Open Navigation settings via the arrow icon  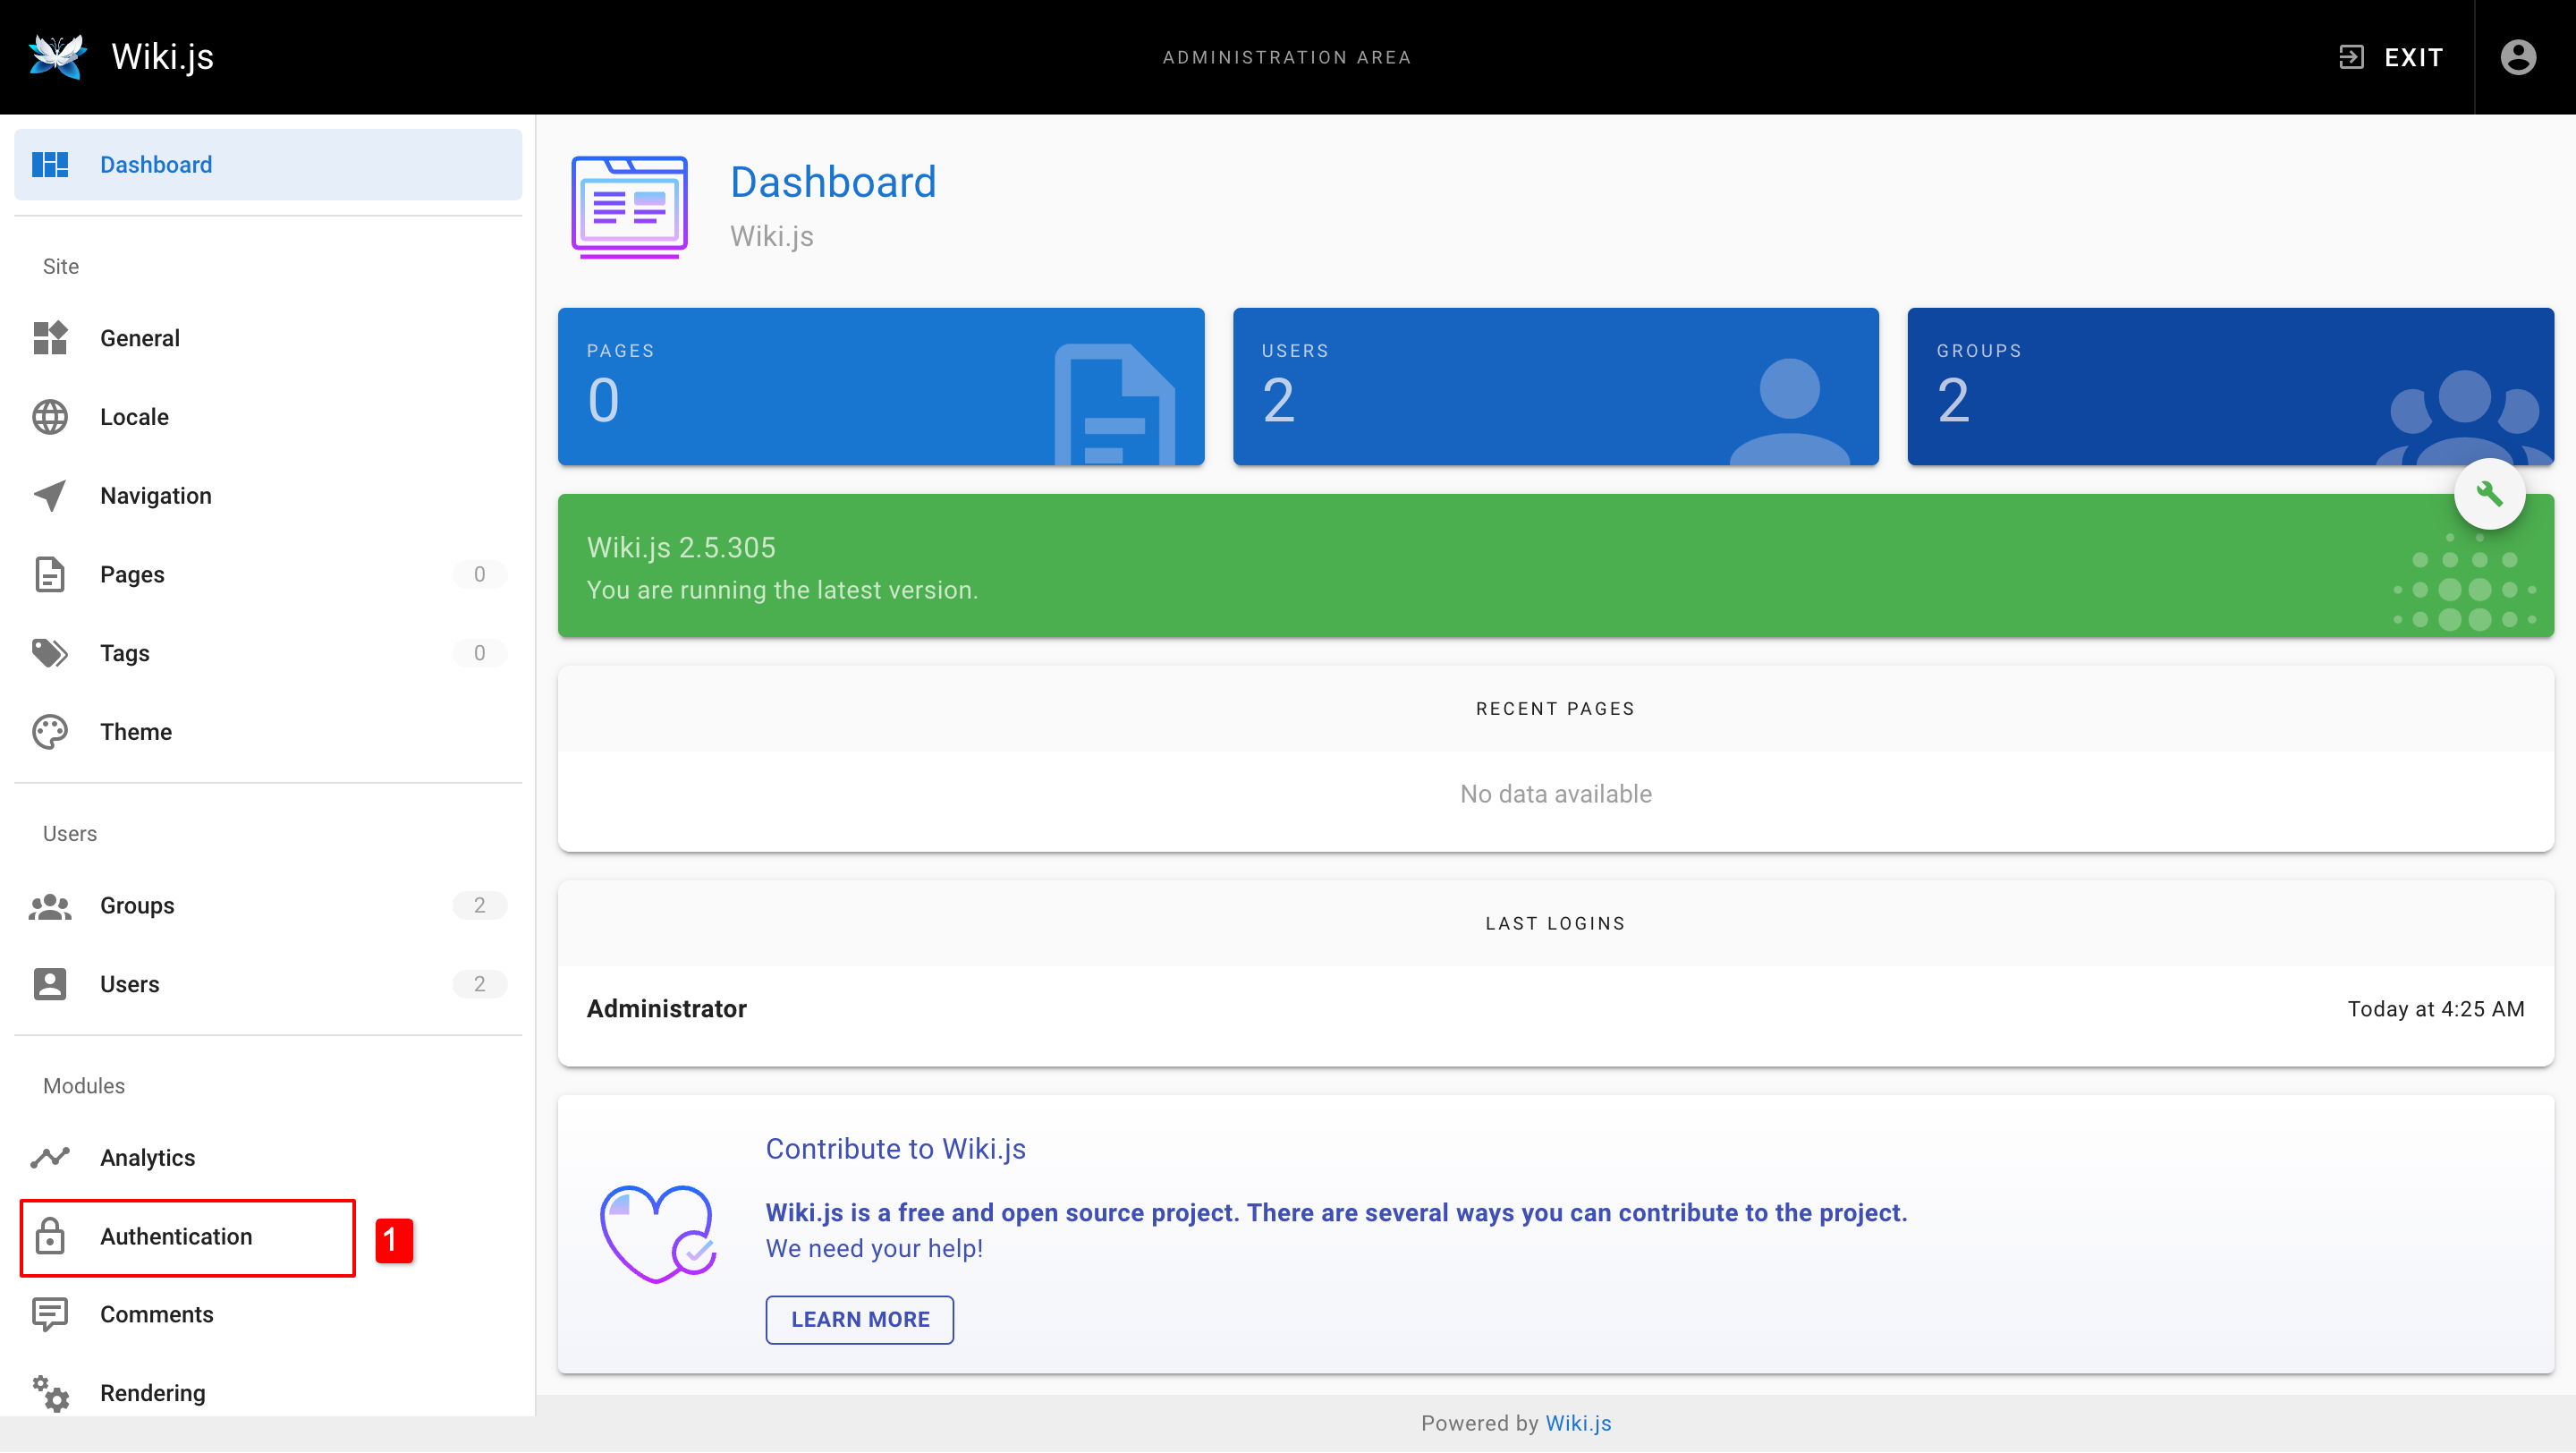click(50, 495)
